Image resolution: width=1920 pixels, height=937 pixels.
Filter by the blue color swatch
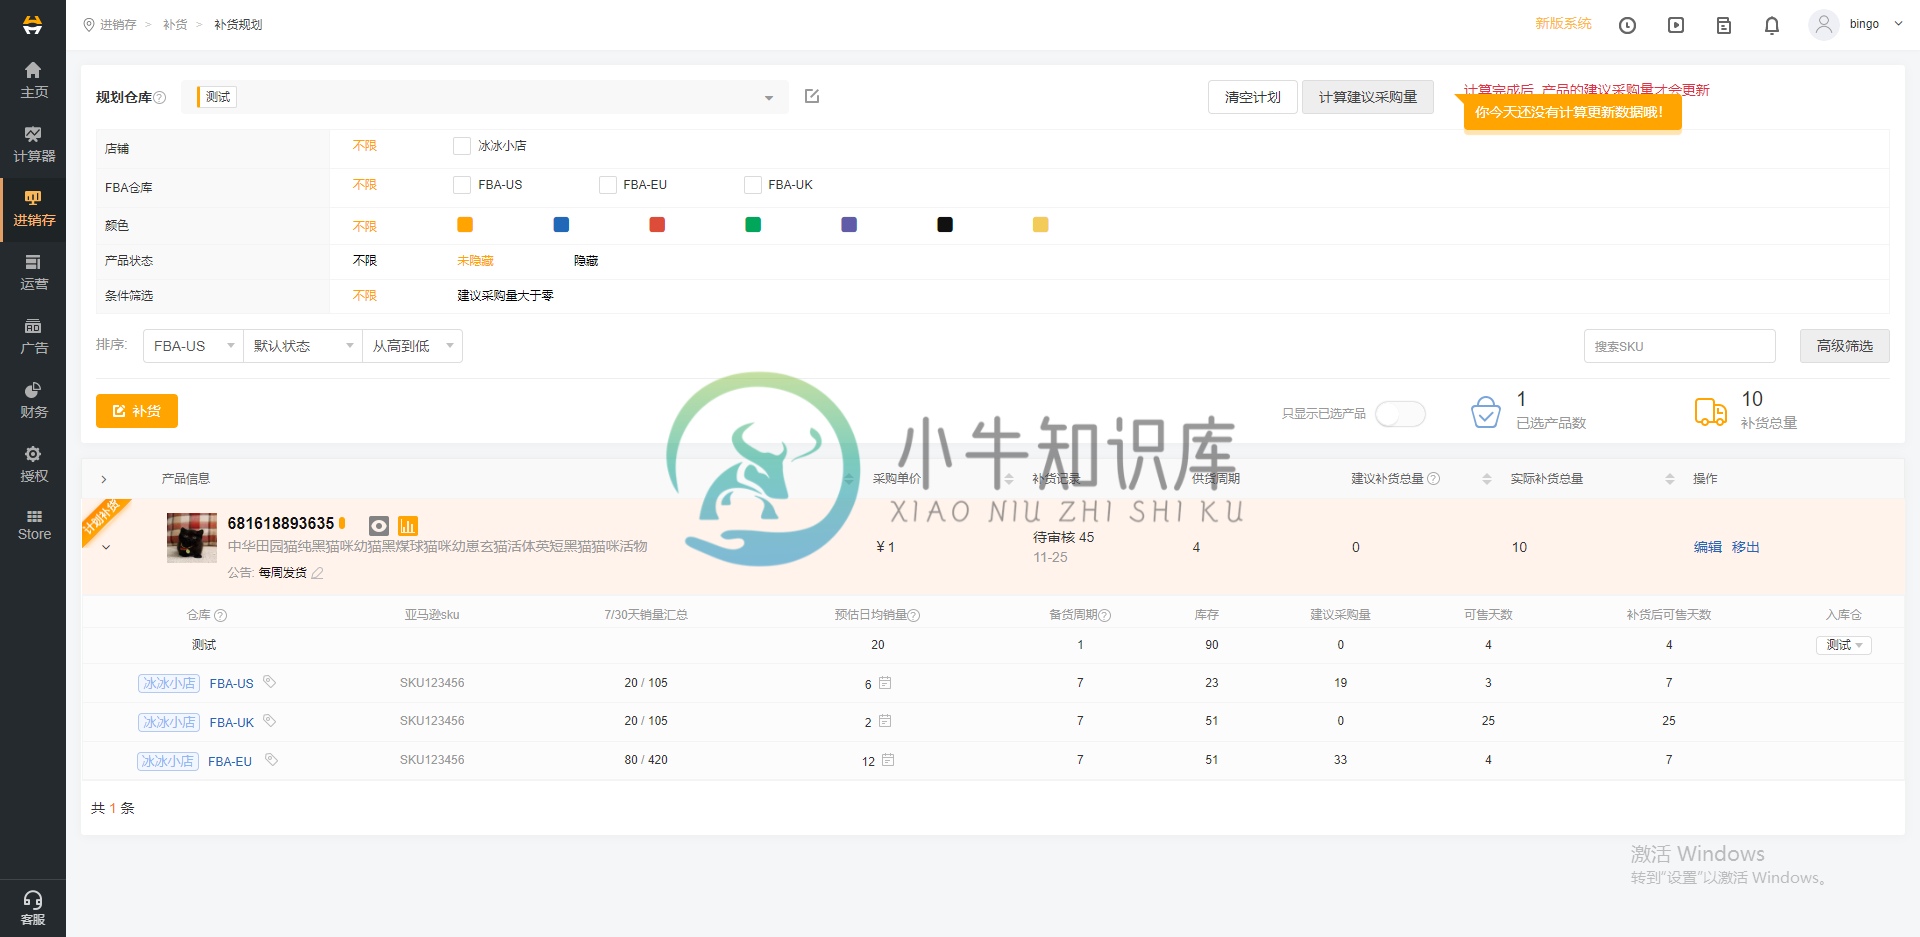(x=561, y=225)
